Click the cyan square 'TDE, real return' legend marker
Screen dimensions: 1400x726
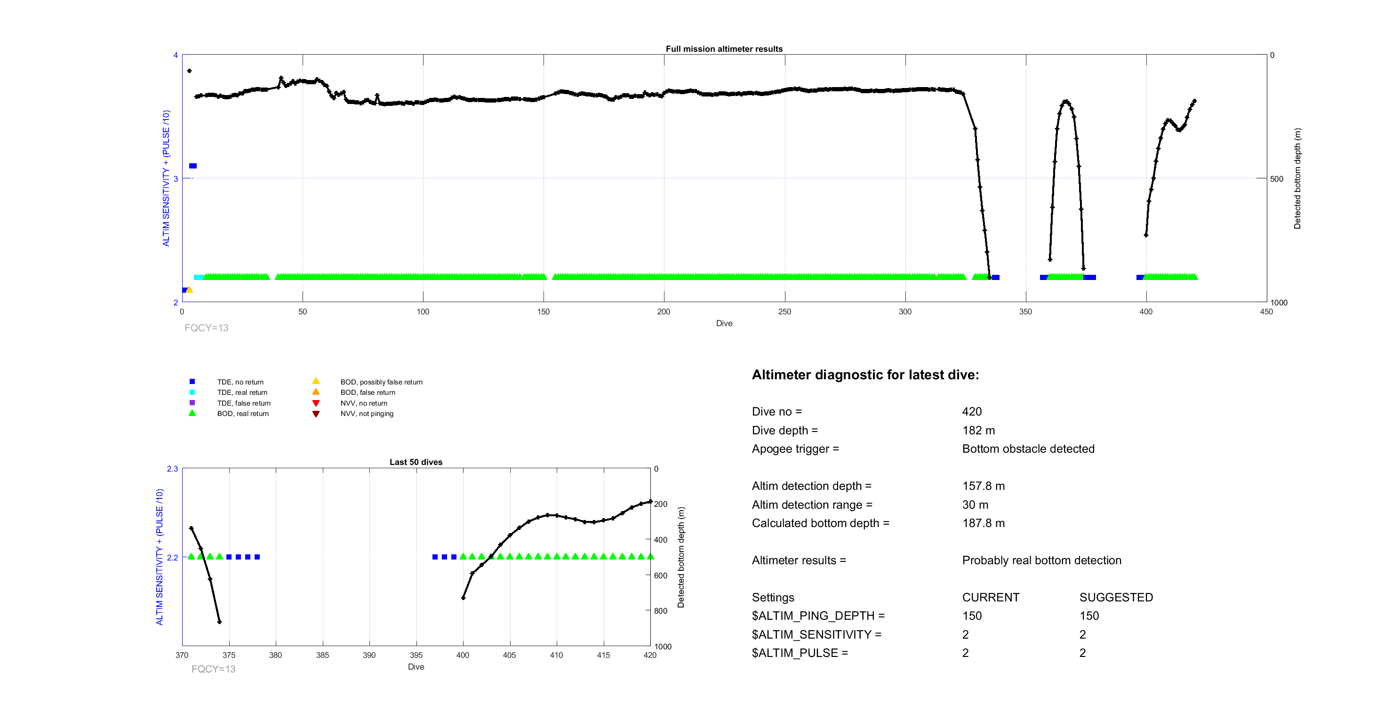tap(193, 393)
